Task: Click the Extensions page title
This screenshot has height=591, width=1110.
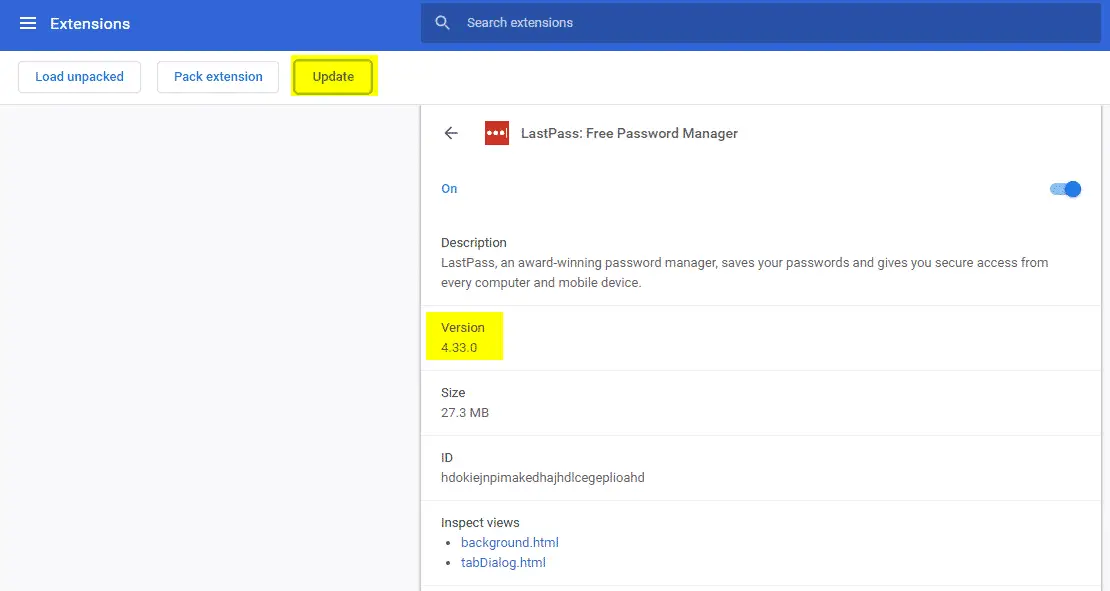Action: [90, 23]
